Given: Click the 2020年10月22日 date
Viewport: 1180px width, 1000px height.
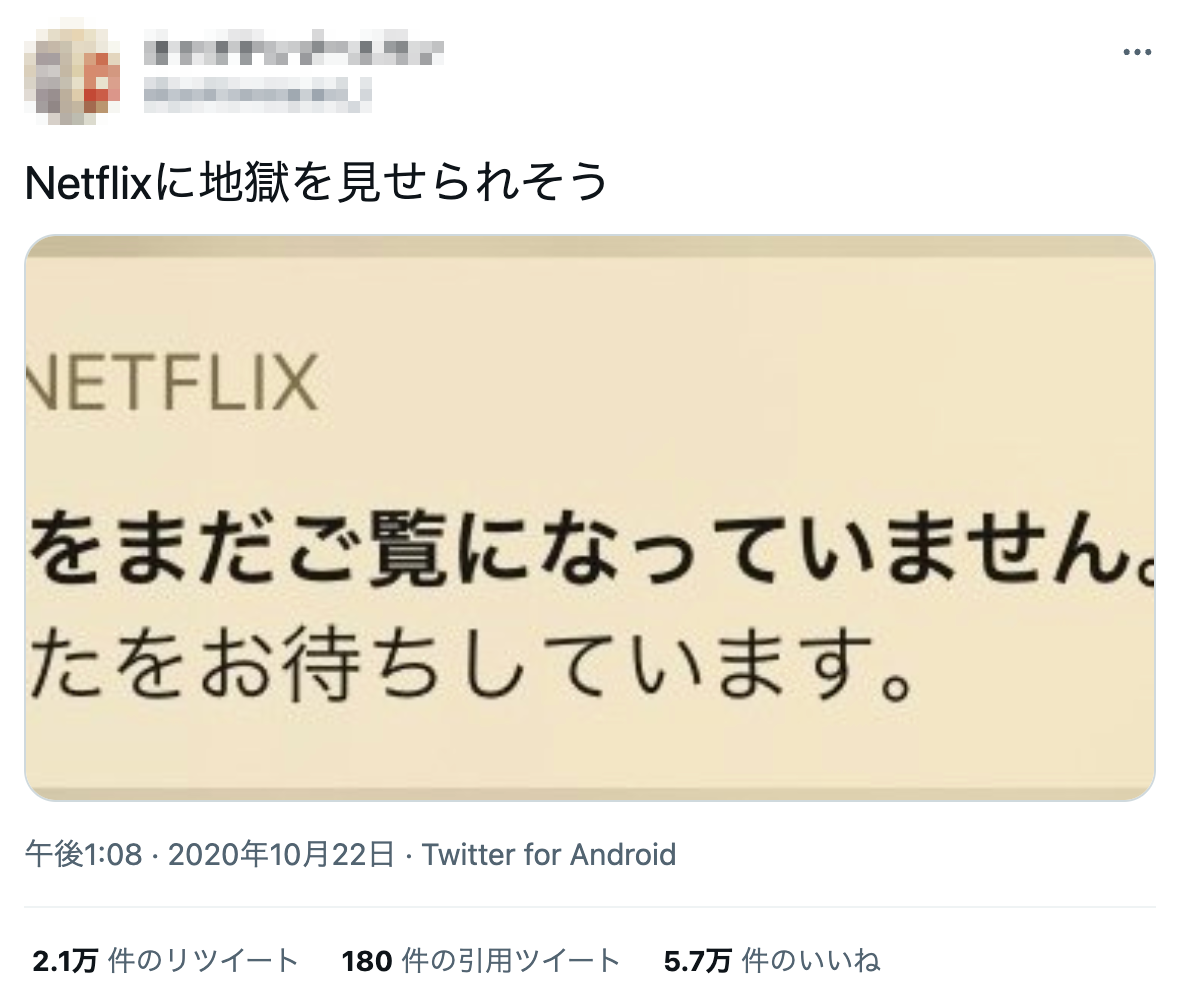Looking at the screenshot, I should coord(281,855).
